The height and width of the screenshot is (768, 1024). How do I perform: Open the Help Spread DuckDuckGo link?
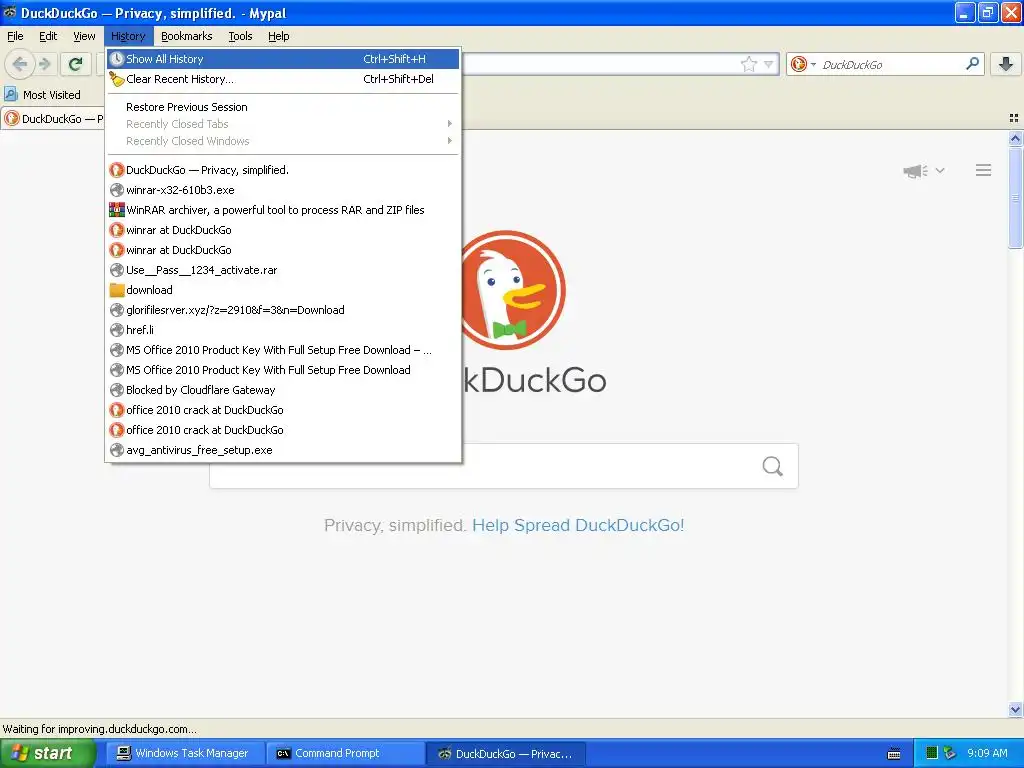[x=578, y=525]
